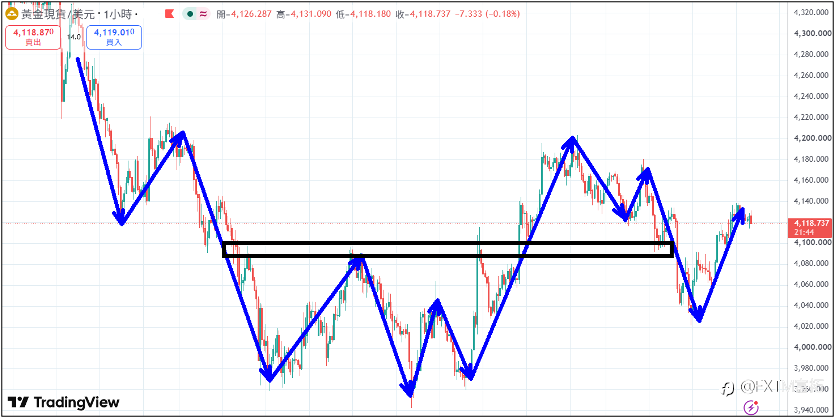Image resolution: width=834 pixels, height=418 pixels.
Task: Click the gold symbol logo icon
Action: [x=11, y=14]
